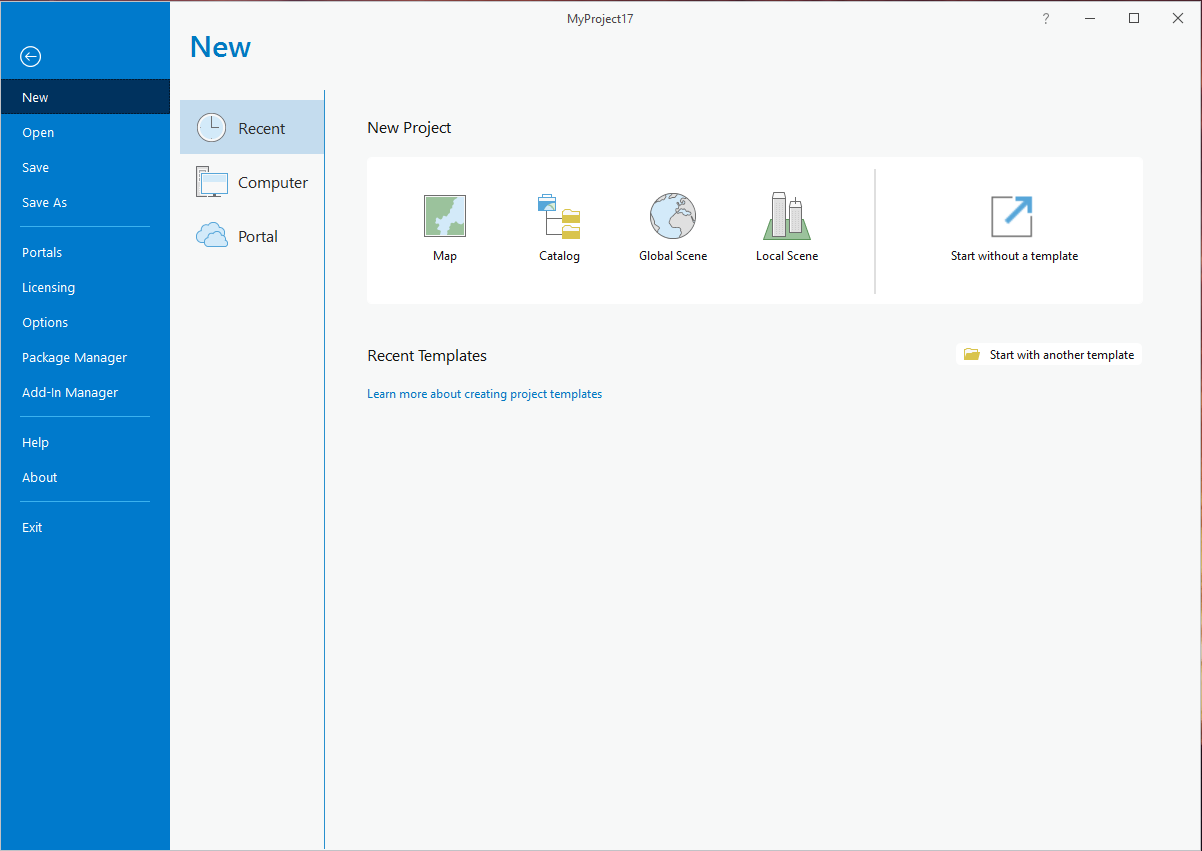Click the Map template icon
Image resolution: width=1202 pixels, height=851 pixels.
pyautogui.click(x=445, y=216)
